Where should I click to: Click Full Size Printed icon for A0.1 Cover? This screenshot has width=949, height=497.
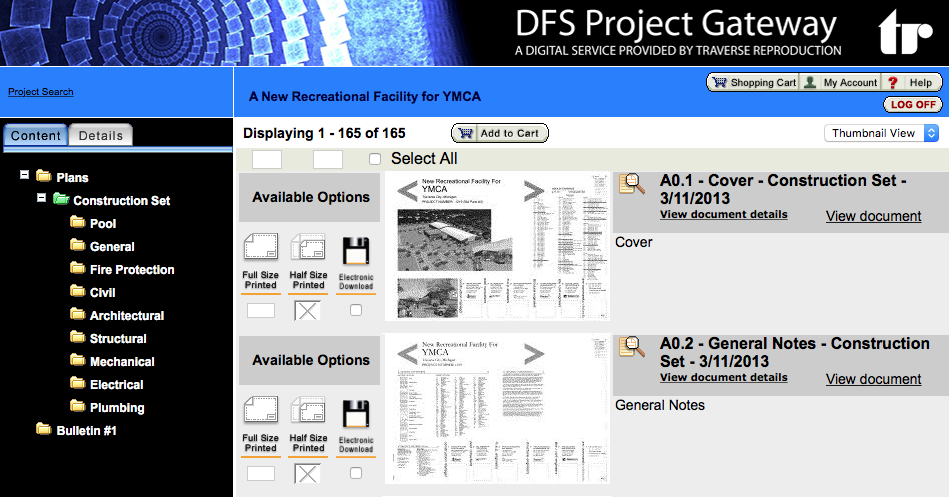(261, 248)
